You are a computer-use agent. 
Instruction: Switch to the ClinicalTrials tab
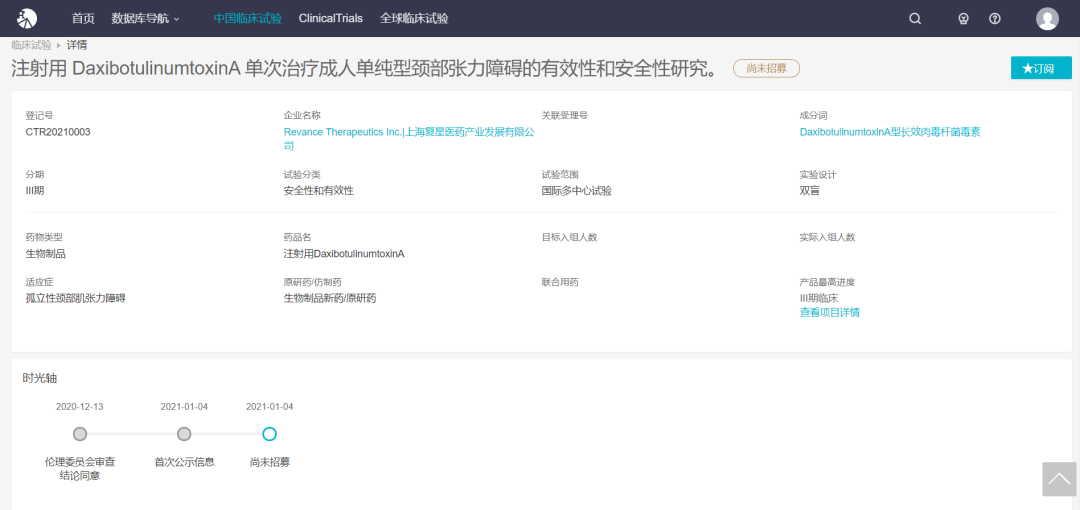point(331,19)
